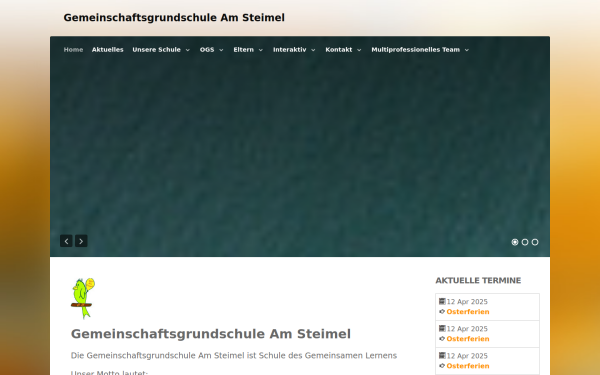
Task: Open the Aktuelles menu item
Action: click(x=108, y=50)
